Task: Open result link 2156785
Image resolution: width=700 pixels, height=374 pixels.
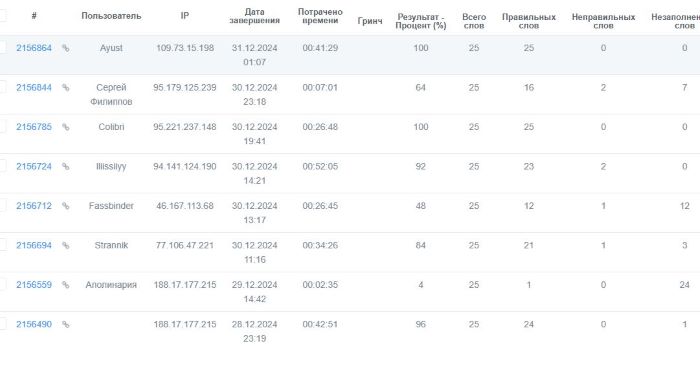Action: click(x=34, y=127)
